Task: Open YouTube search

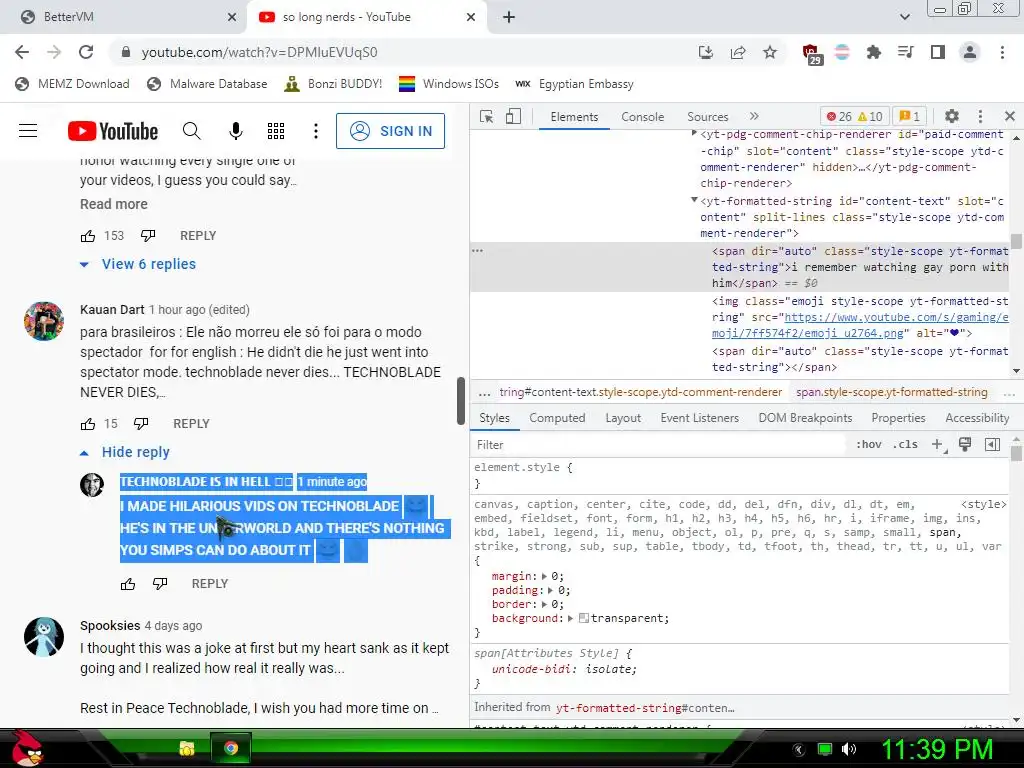Action: [x=191, y=131]
